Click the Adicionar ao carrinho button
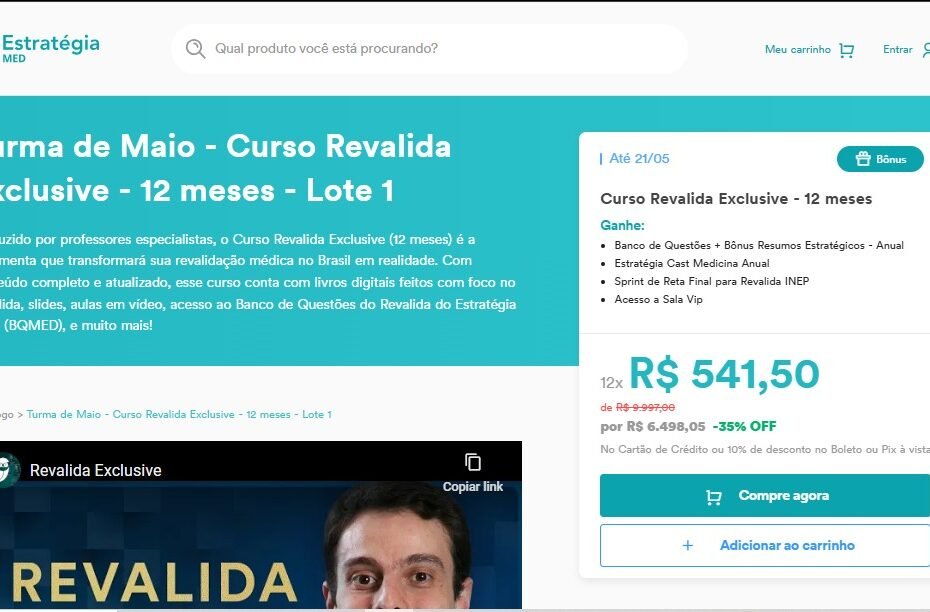This screenshot has height=612, width=930. (x=765, y=545)
